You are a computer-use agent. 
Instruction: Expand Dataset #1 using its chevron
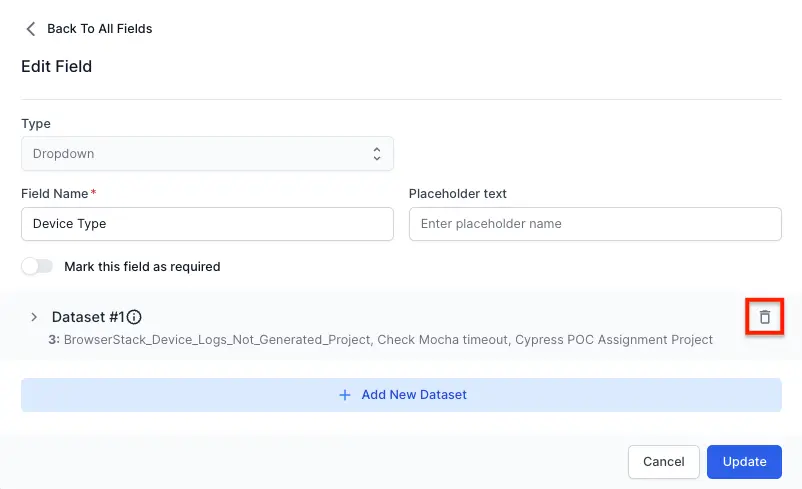[34, 317]
